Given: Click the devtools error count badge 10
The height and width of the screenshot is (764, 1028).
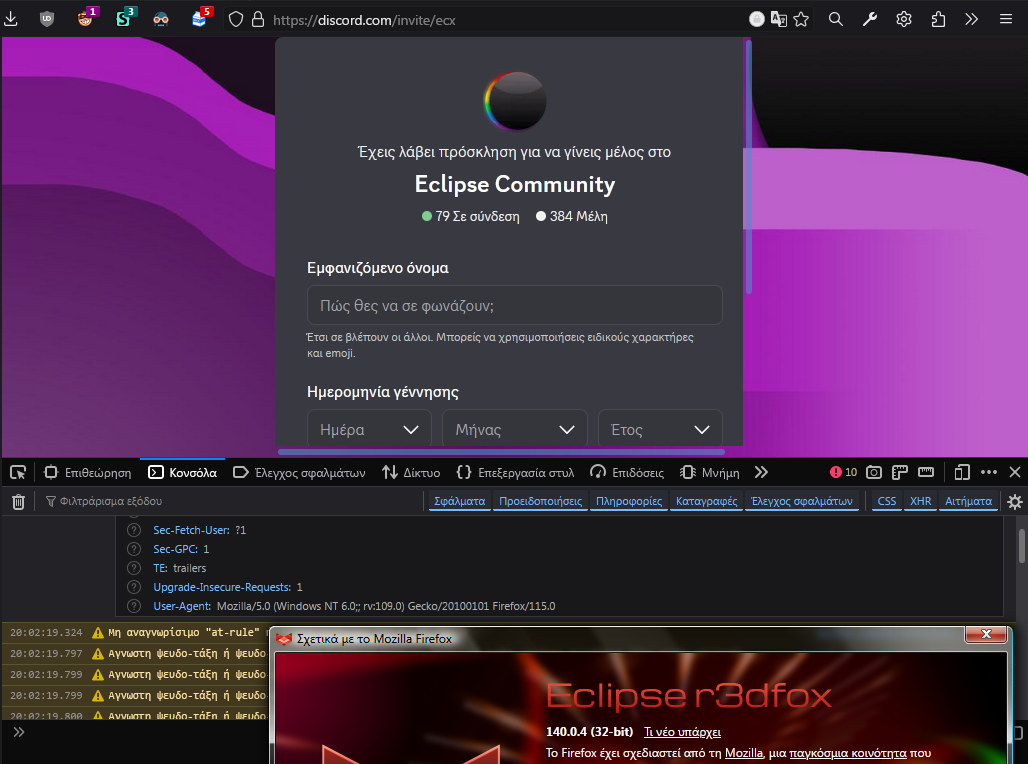Looking at the screenshot, I should (x=843, y=472).
